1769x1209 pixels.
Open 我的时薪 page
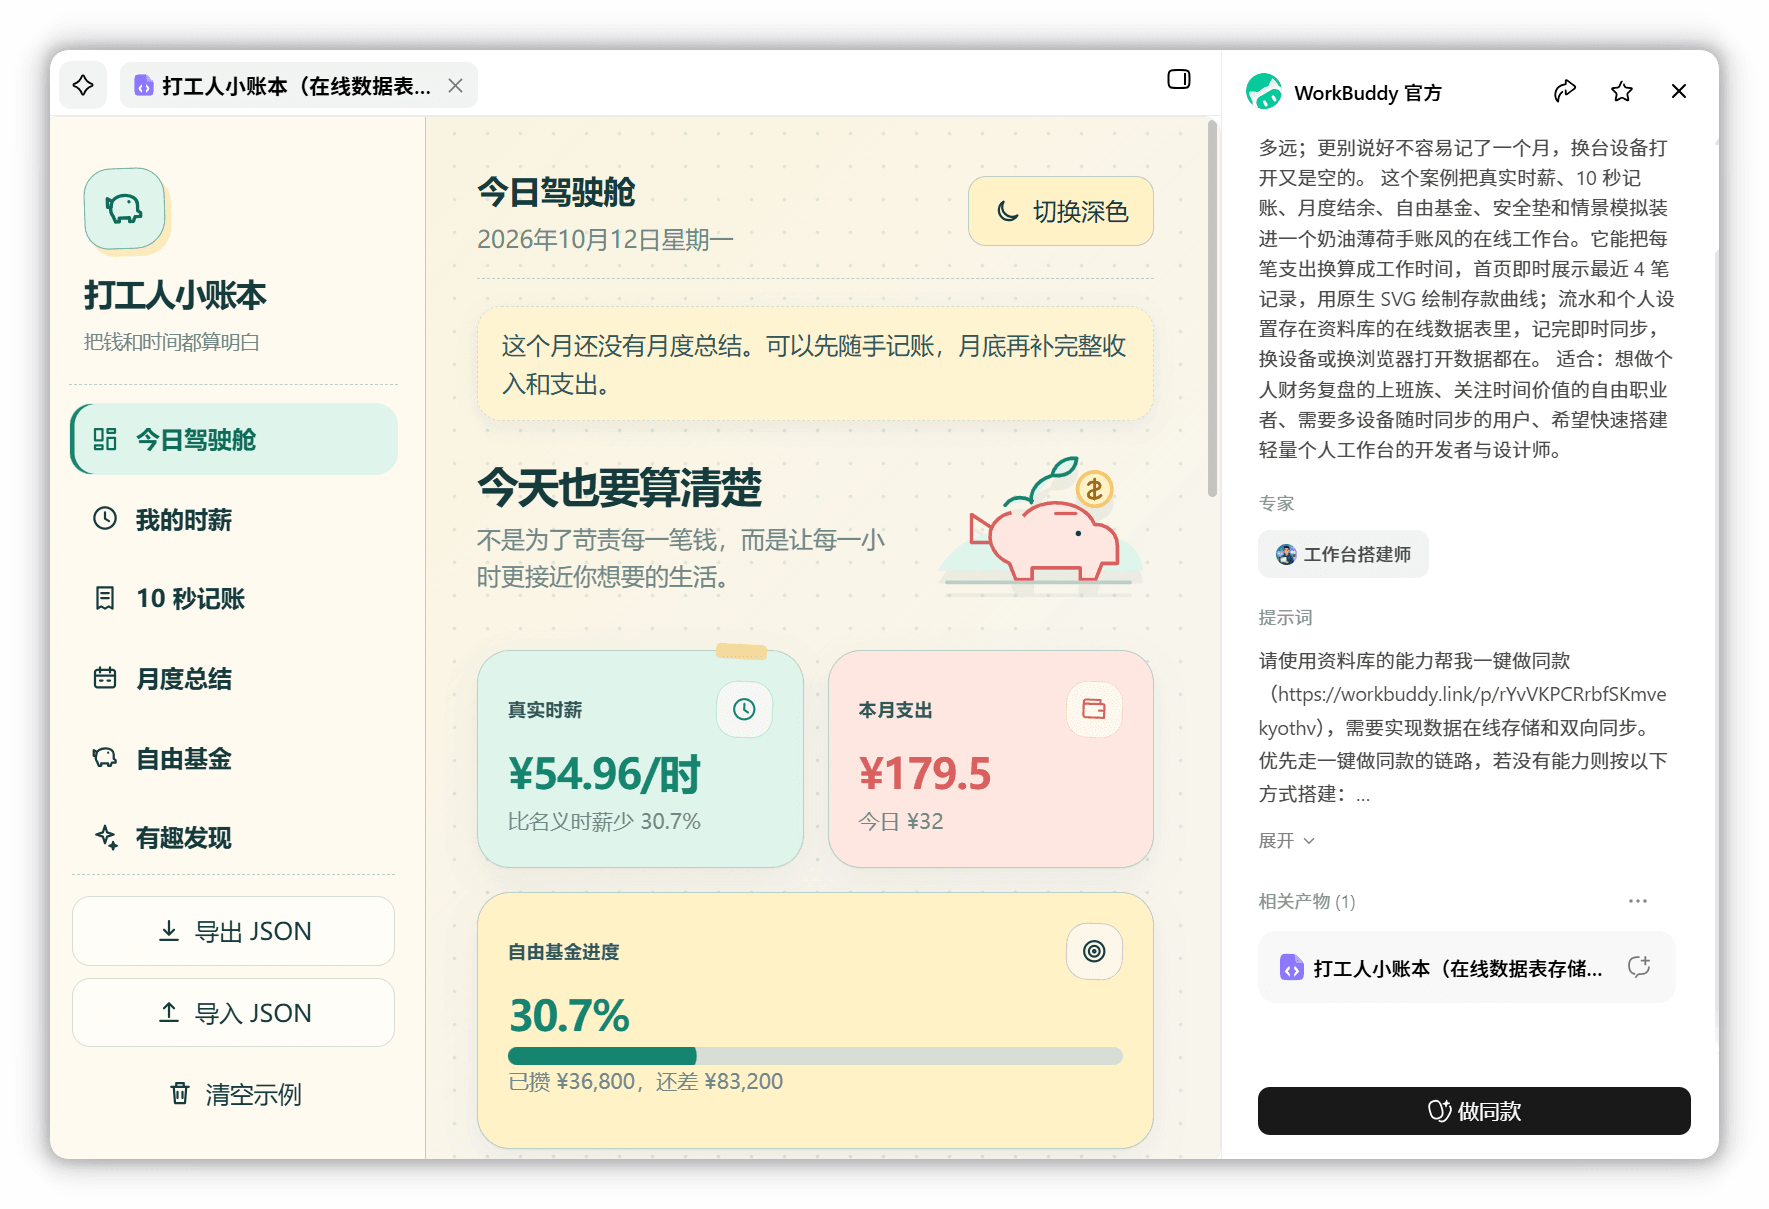click(234, 519)
